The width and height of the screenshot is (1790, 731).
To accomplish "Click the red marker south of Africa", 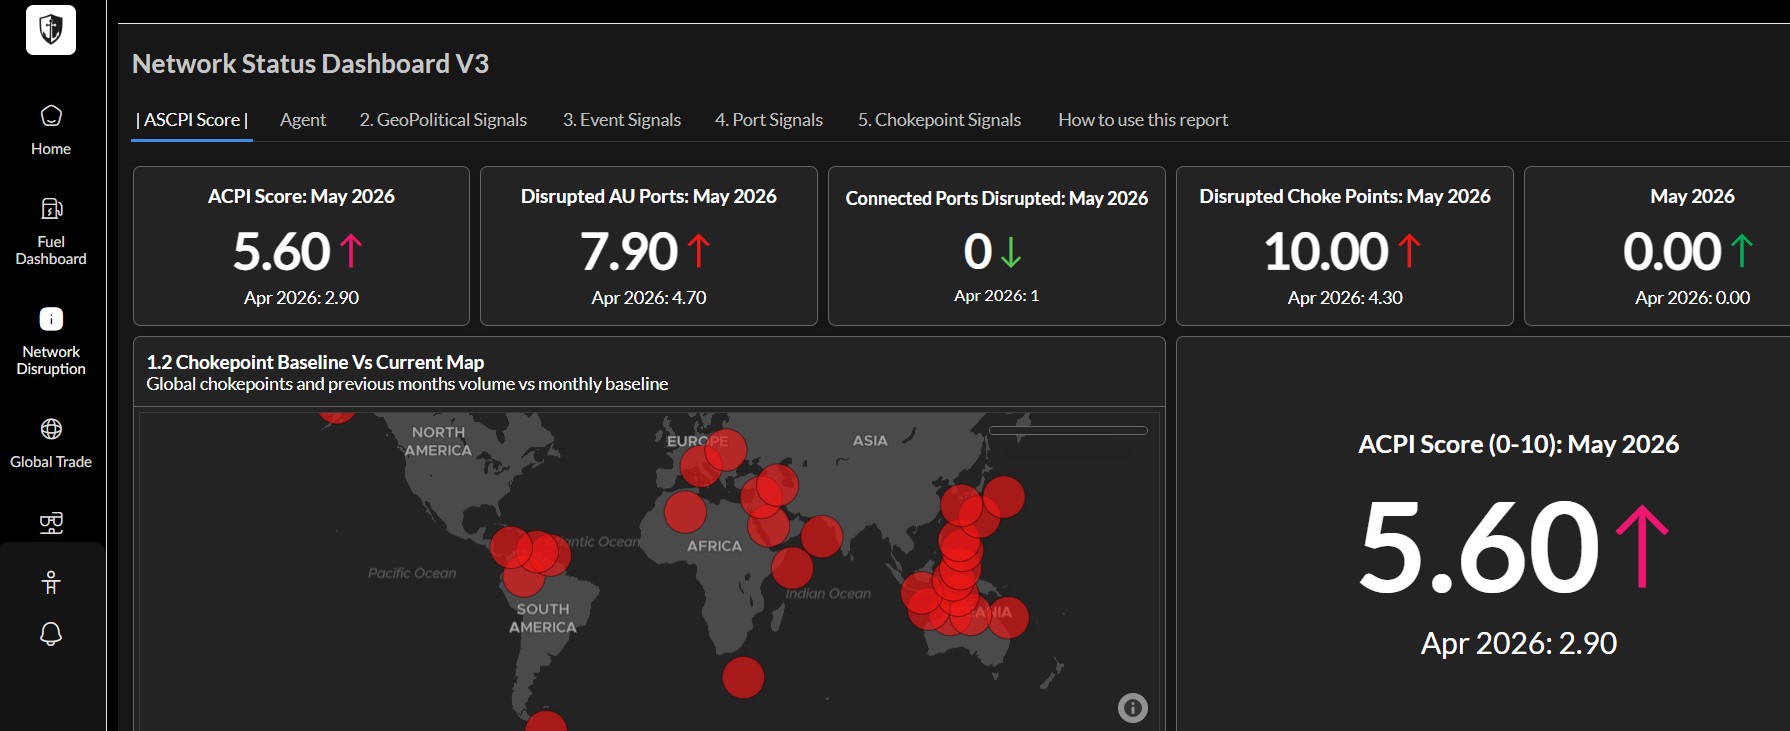I will click(743, 677).
